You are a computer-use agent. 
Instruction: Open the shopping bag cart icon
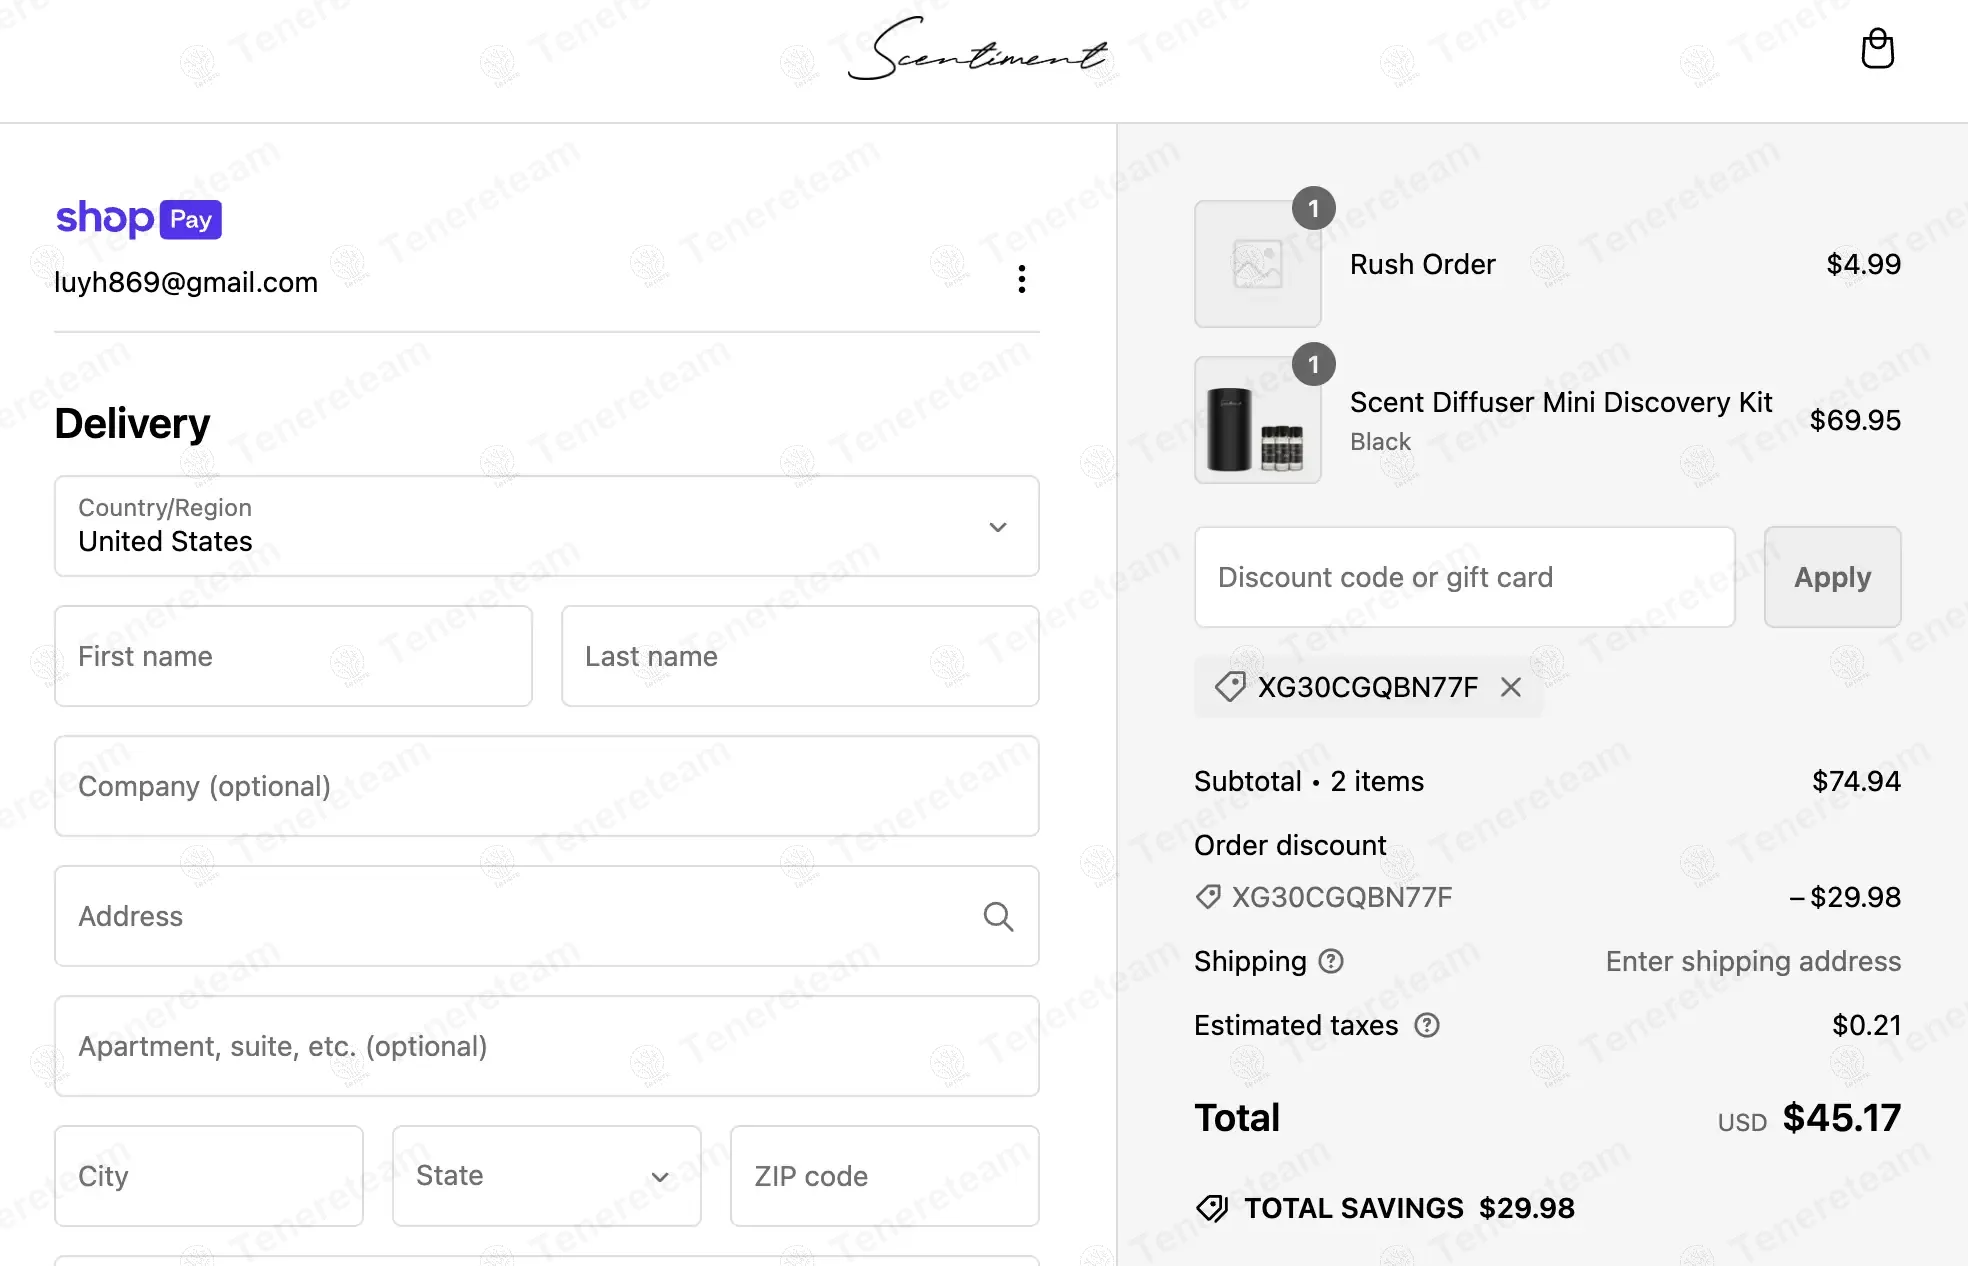[1877, 49]
